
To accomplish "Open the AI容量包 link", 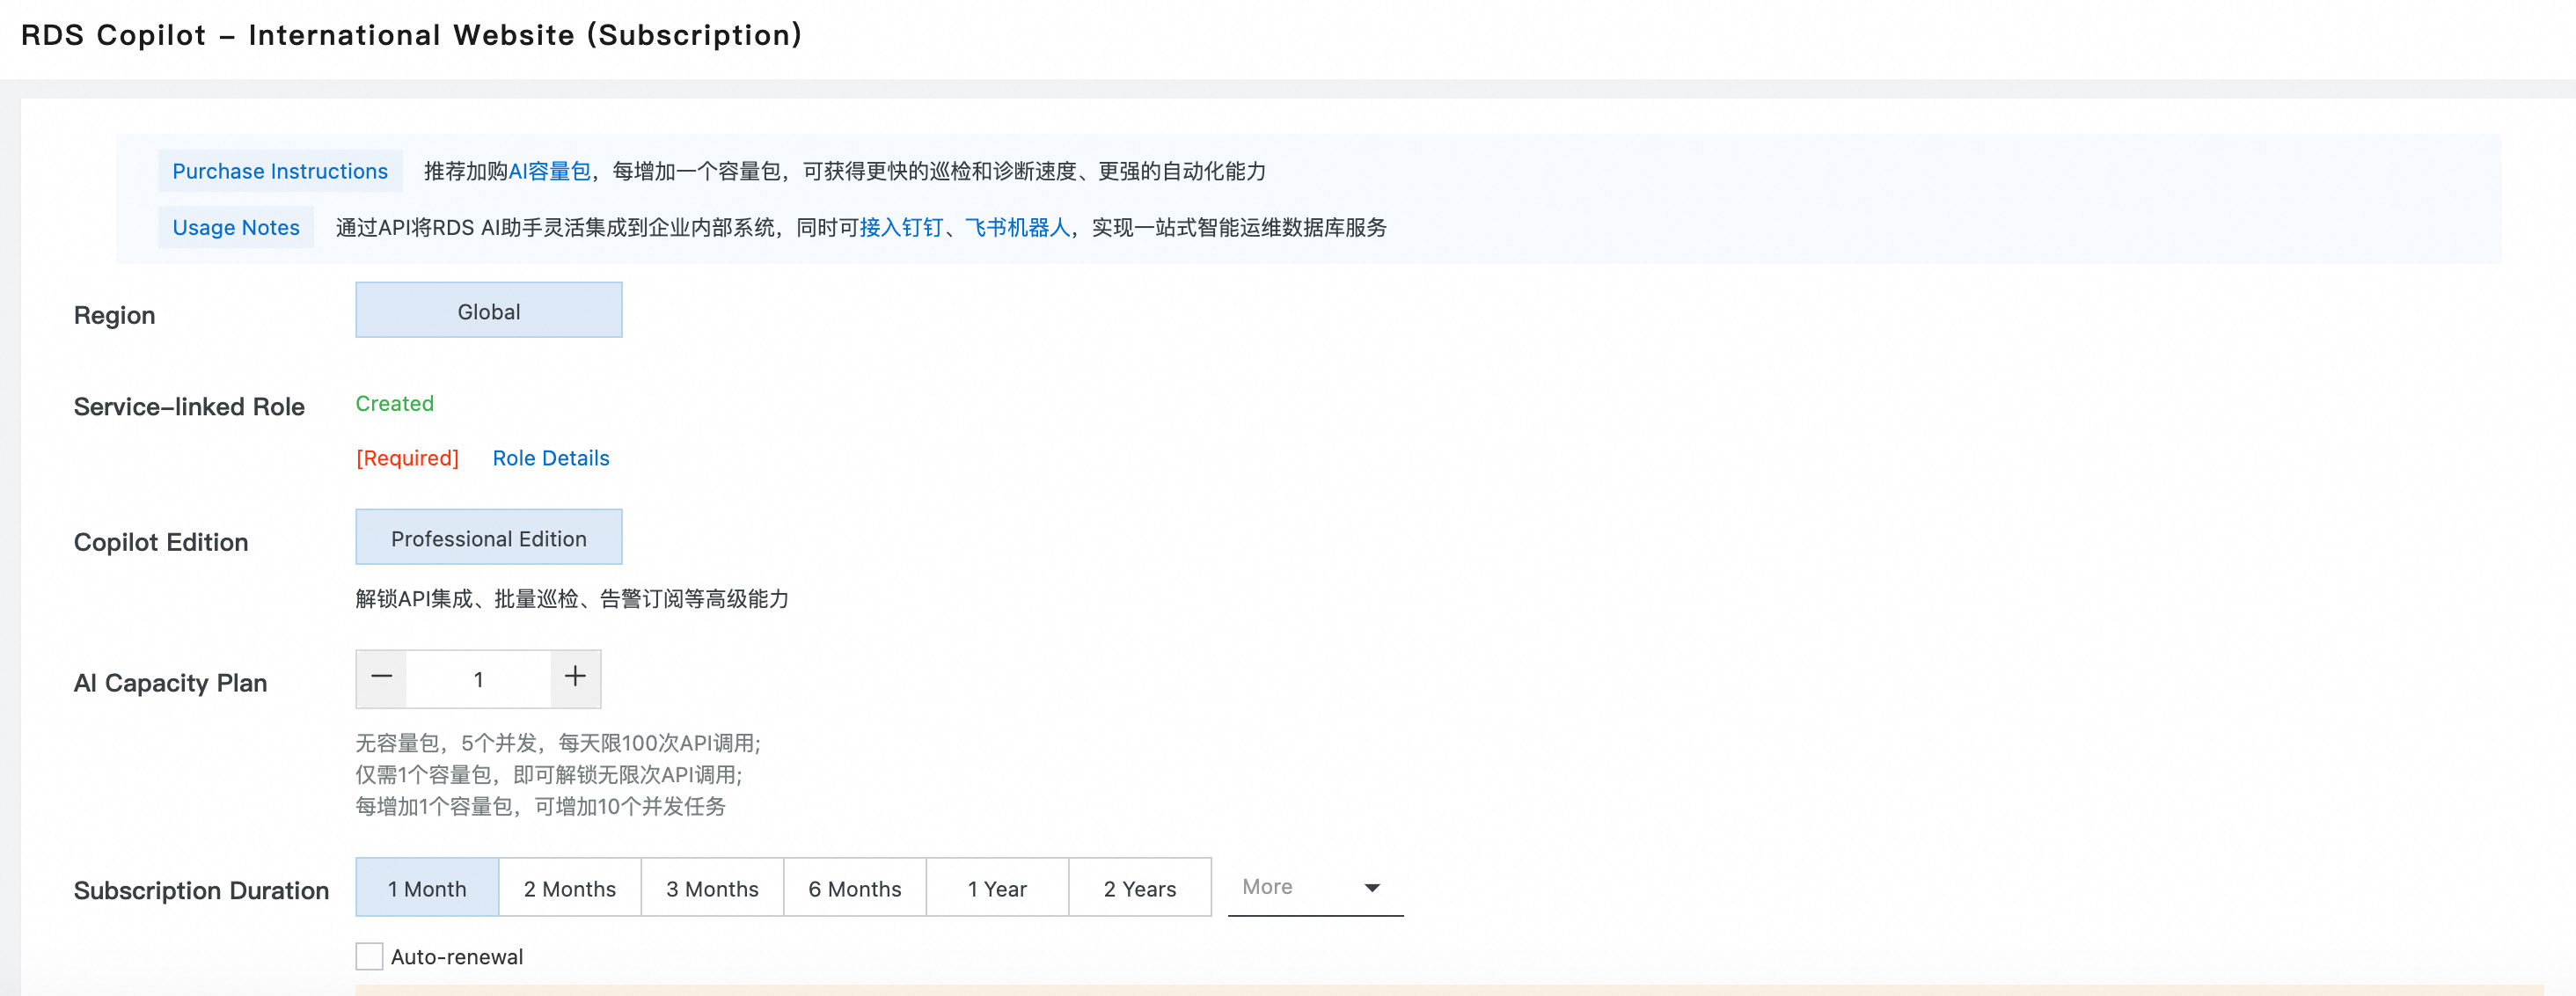I will 549,171.
